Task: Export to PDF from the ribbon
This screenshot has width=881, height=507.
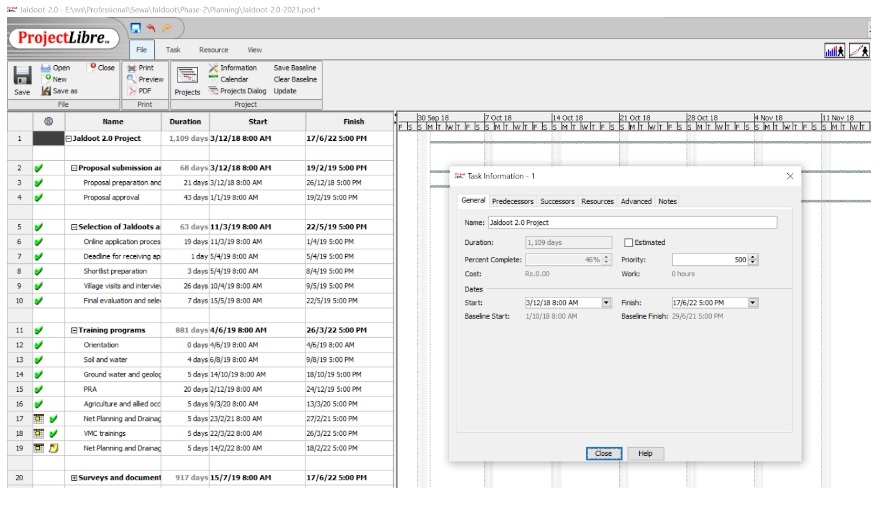Action: pos(140,91)
